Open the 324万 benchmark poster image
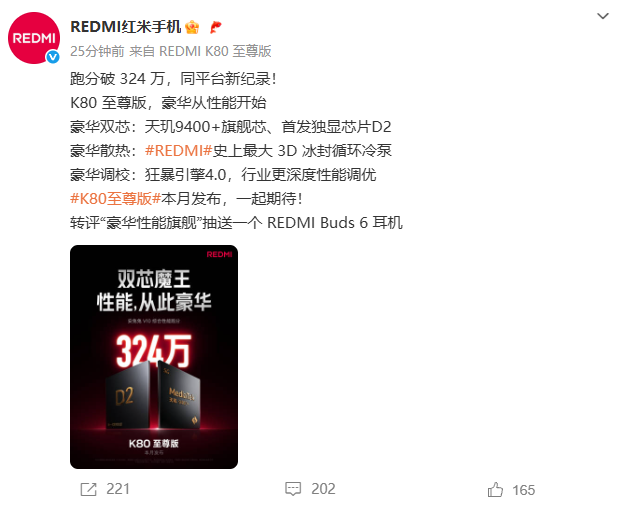This screenshot has height=508, width=623. (154, 357)
